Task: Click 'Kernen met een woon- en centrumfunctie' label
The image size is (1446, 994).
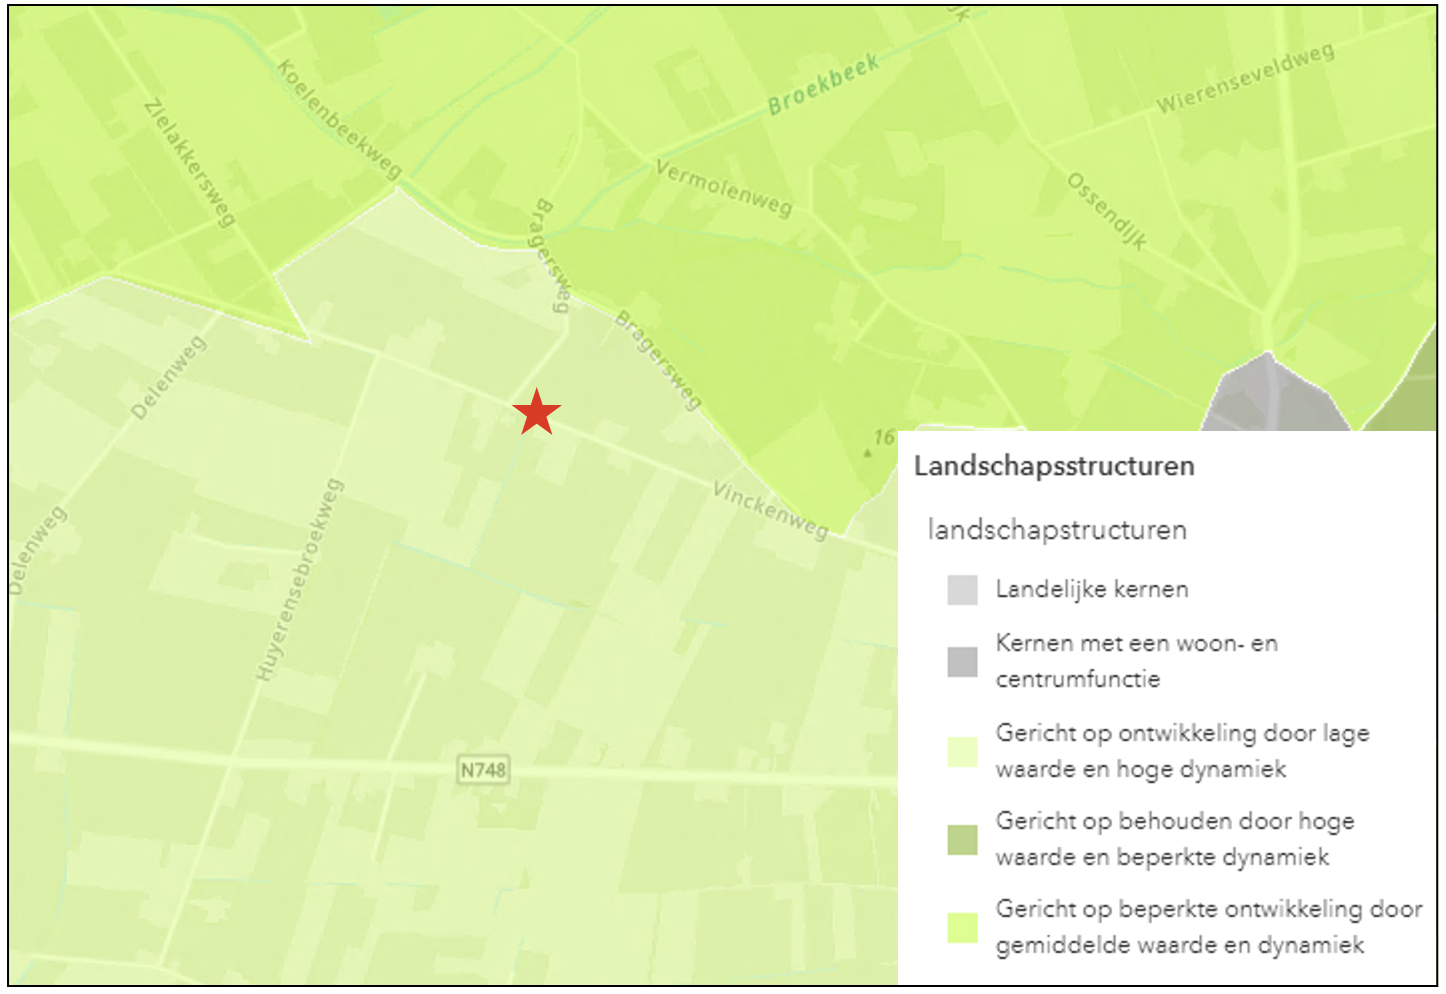Action: tap(1137, 661)
